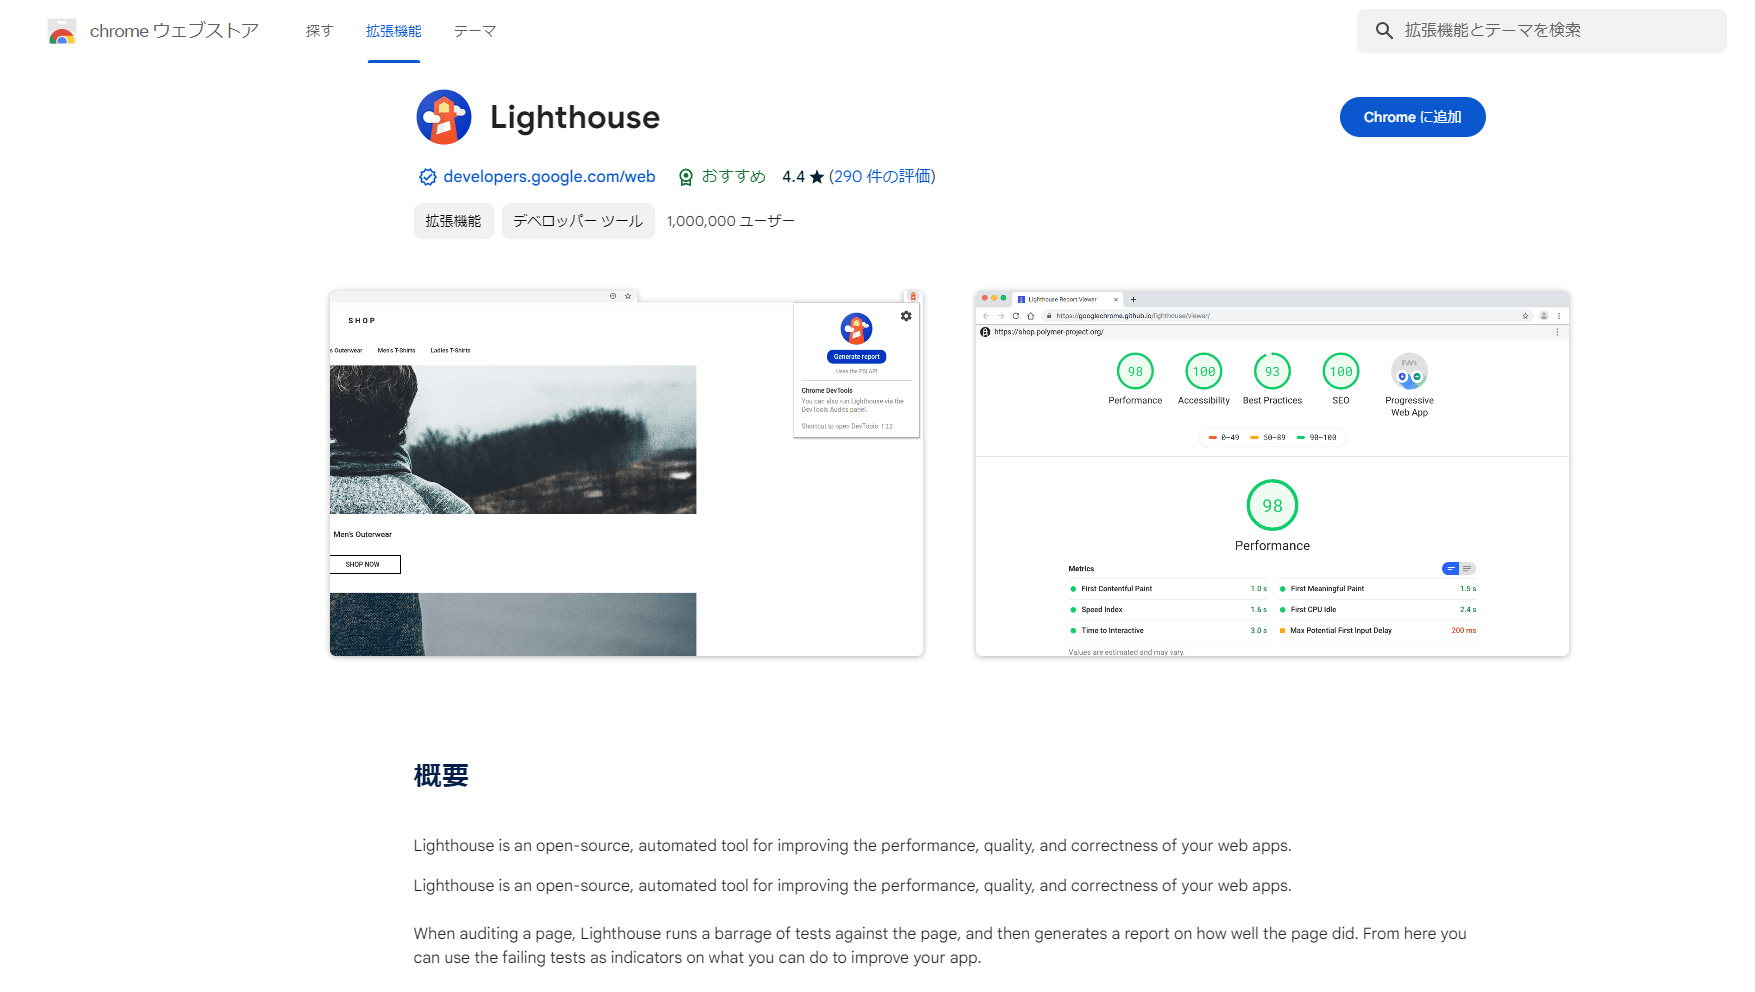Open the shop page screenshot thumbnail

click(626, 474)
